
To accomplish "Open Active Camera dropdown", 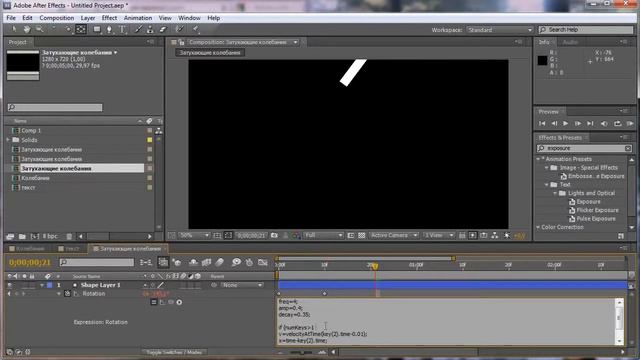I will tap(394, 236).
